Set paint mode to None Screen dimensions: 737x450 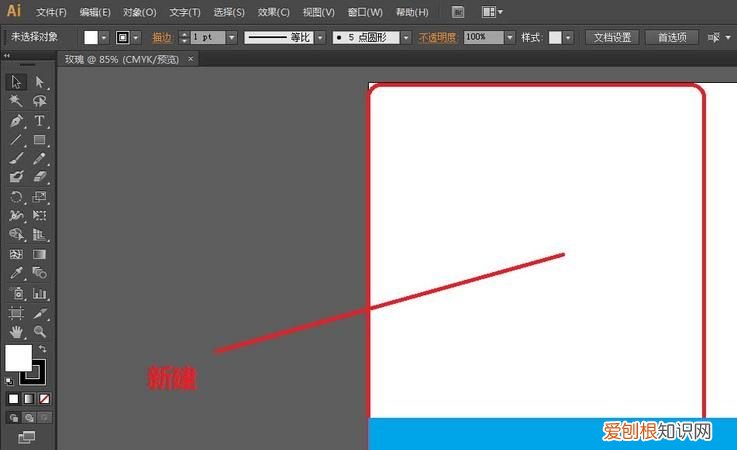point(44,399)
